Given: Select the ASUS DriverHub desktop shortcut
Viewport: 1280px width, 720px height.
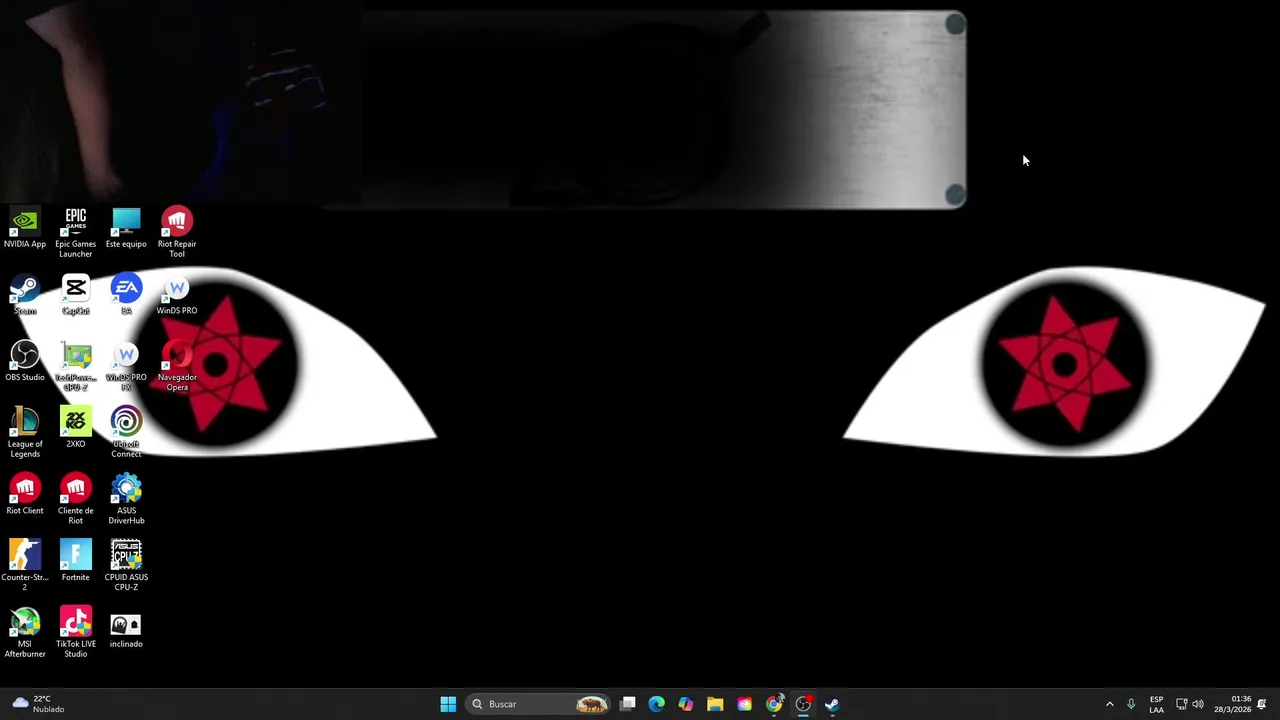Looking at the screenshot, I should click(126, 500).
